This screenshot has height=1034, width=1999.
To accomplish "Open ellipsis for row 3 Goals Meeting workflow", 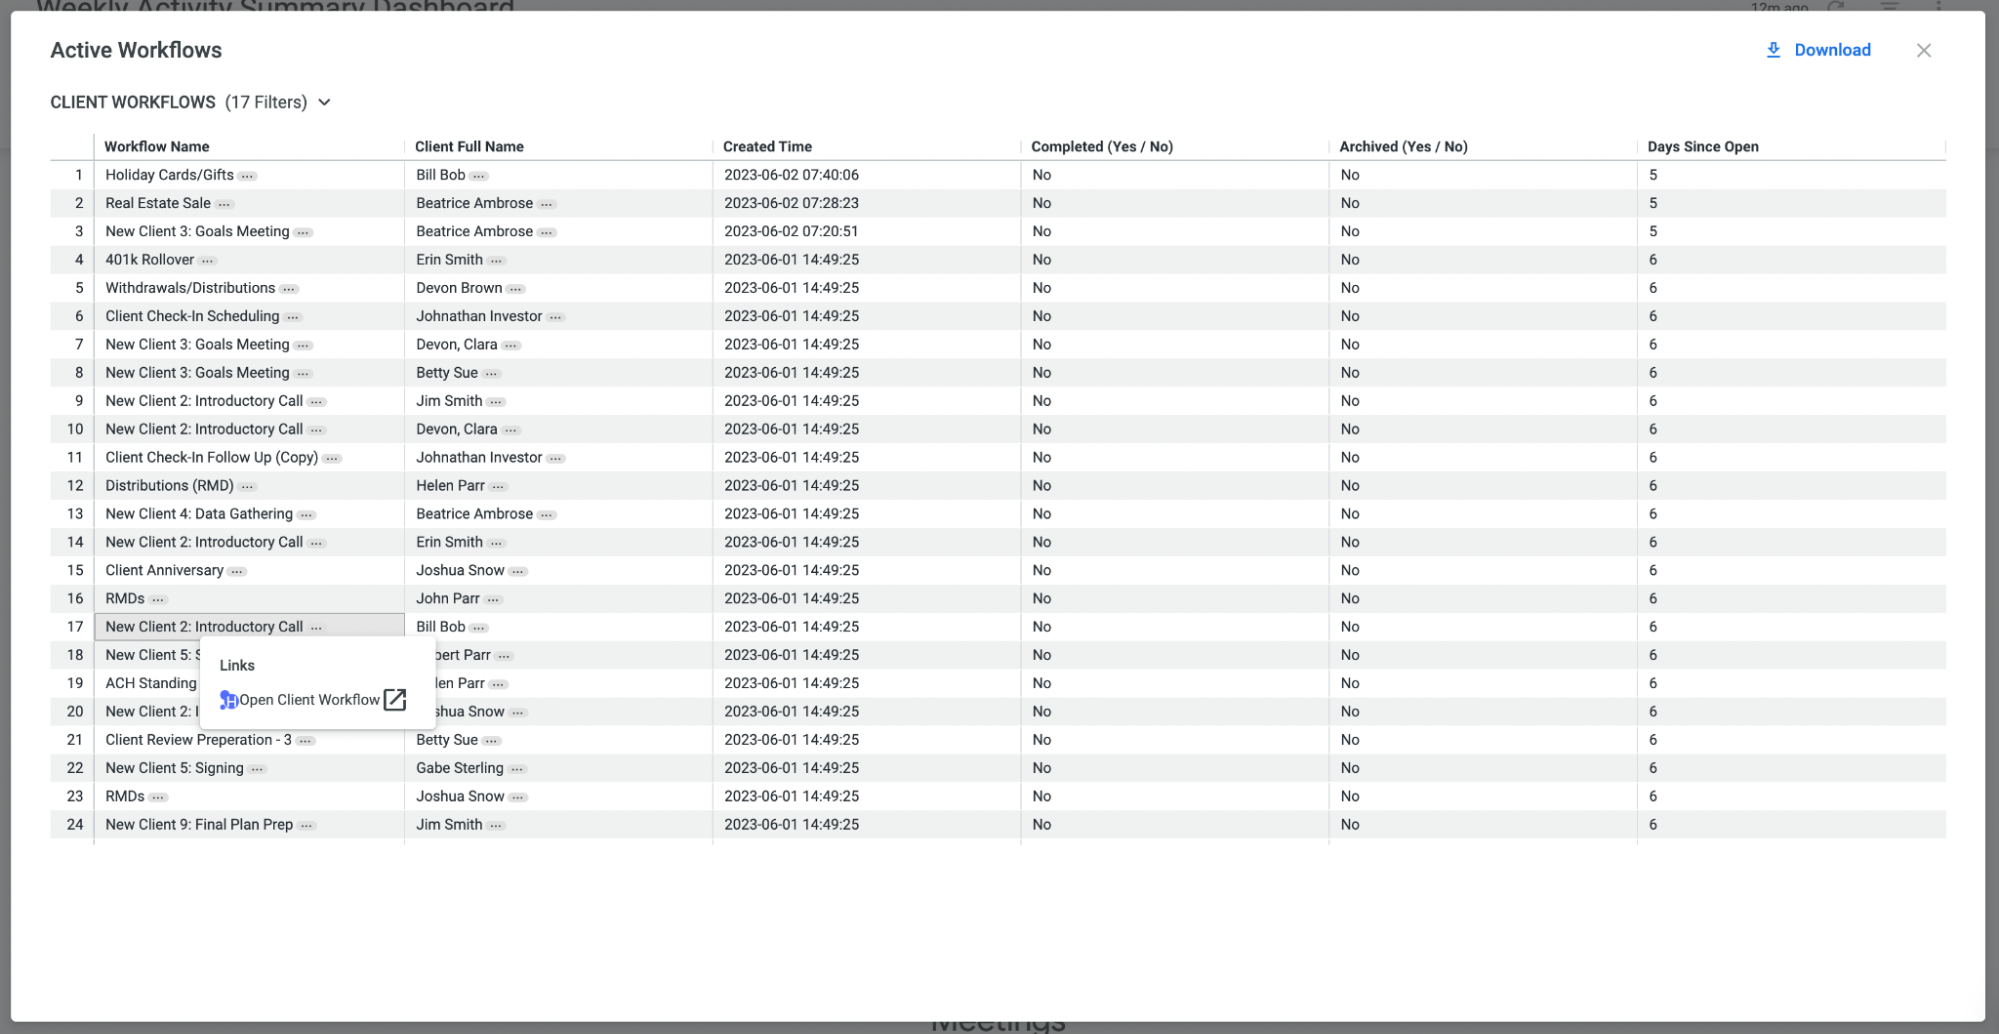I will pos(303,232).
